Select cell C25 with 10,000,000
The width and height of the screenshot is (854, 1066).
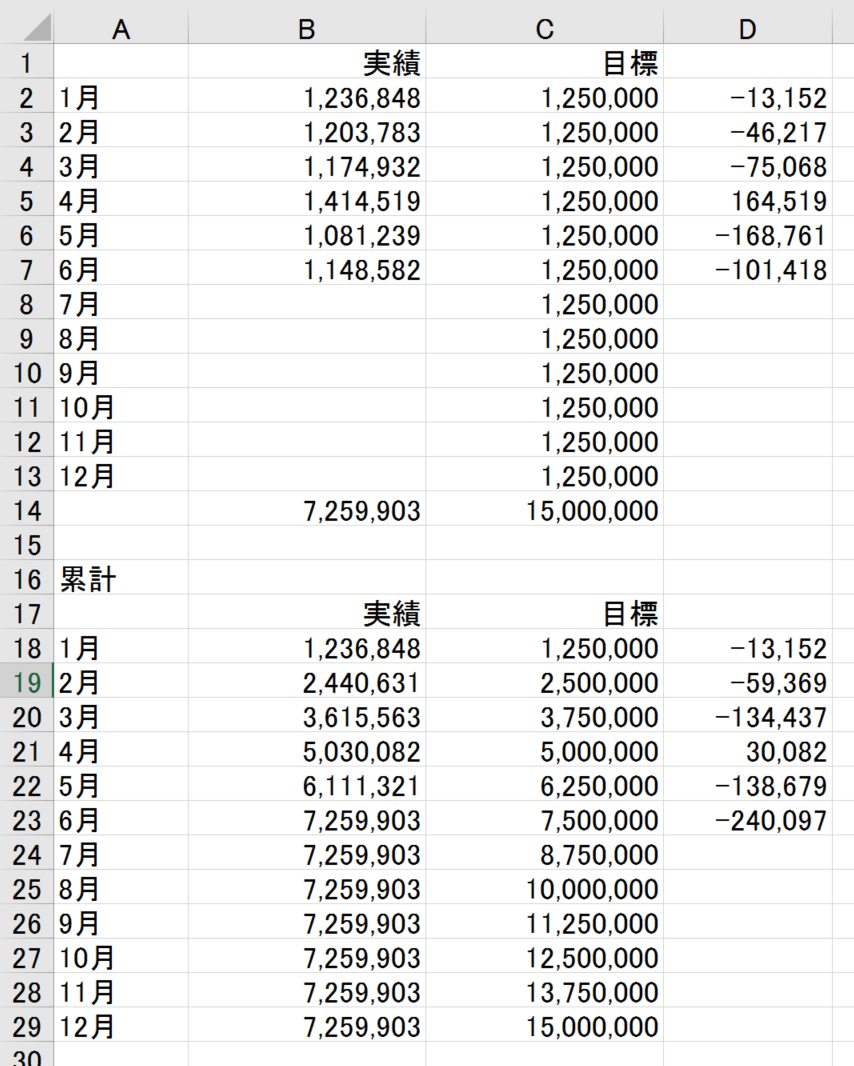pyautogui.click(x=545, y=889)
